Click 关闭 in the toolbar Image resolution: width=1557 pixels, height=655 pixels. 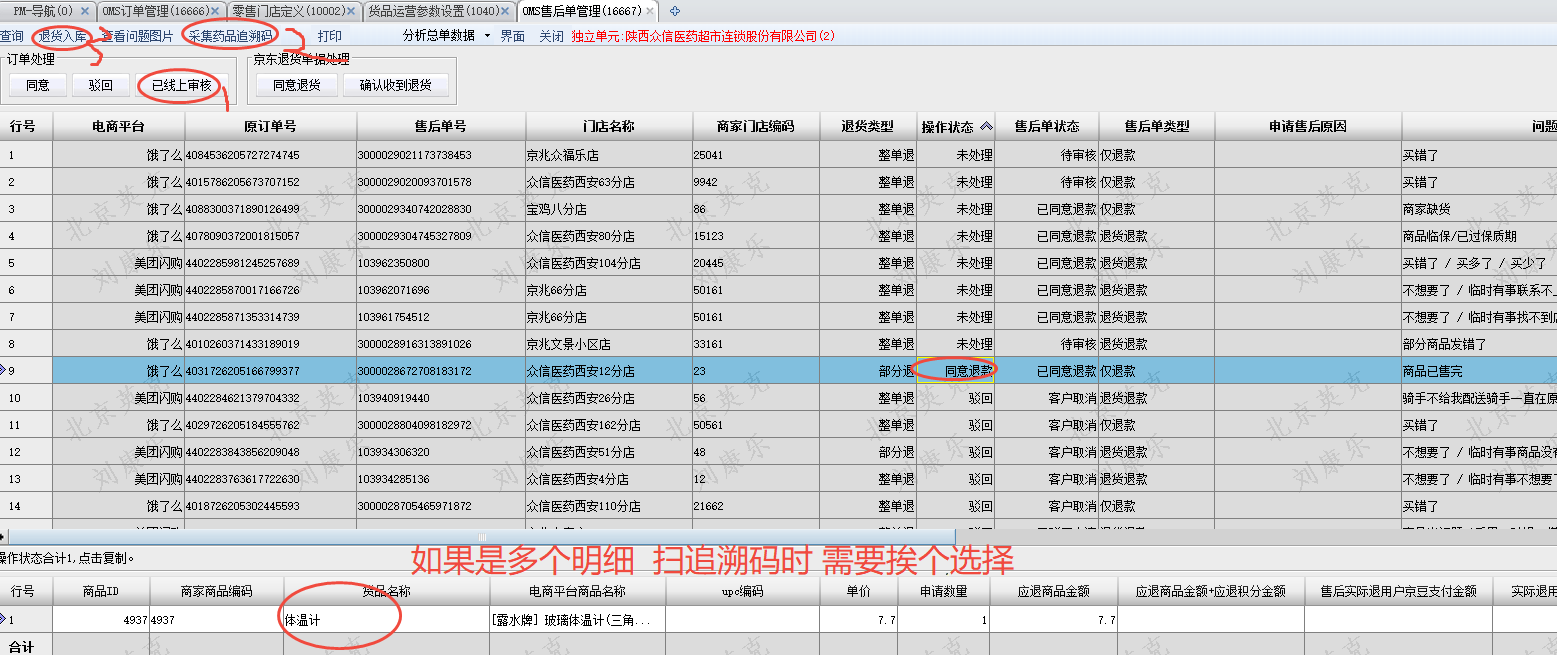(x=551, y=36)
